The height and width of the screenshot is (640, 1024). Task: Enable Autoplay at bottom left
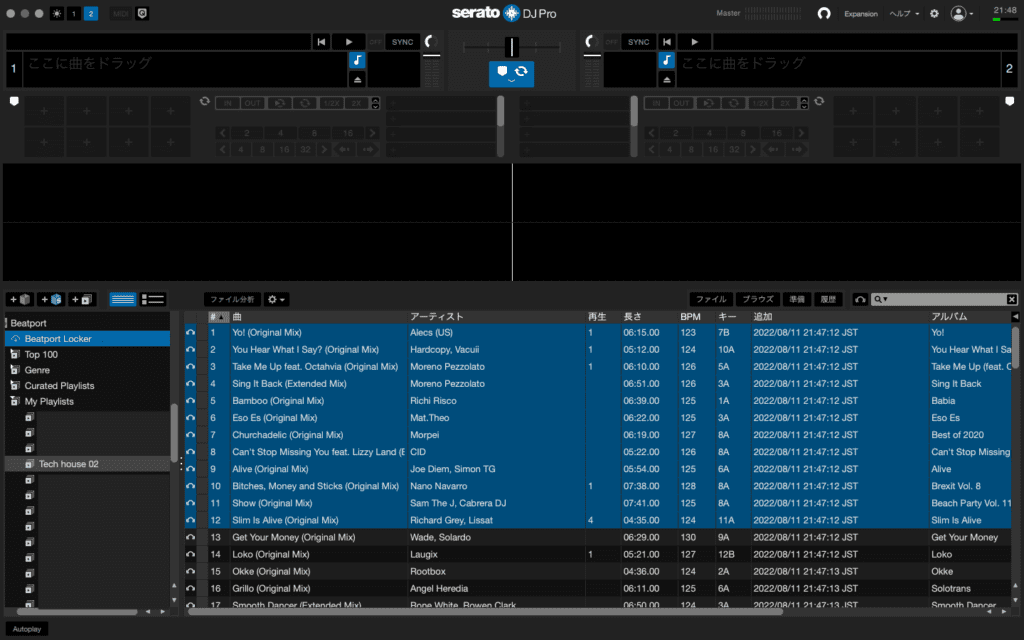point(27,629)
